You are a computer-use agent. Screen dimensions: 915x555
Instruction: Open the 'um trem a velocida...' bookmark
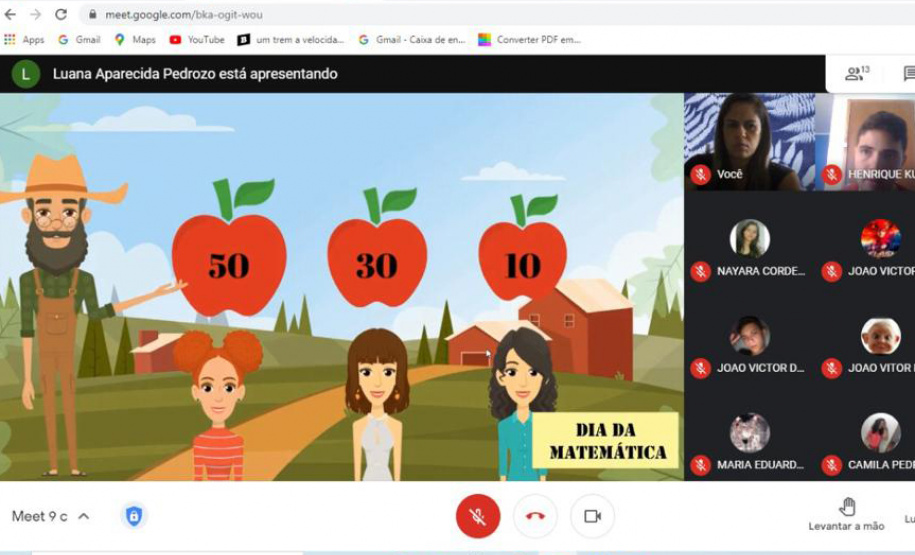tap(291, 40)
